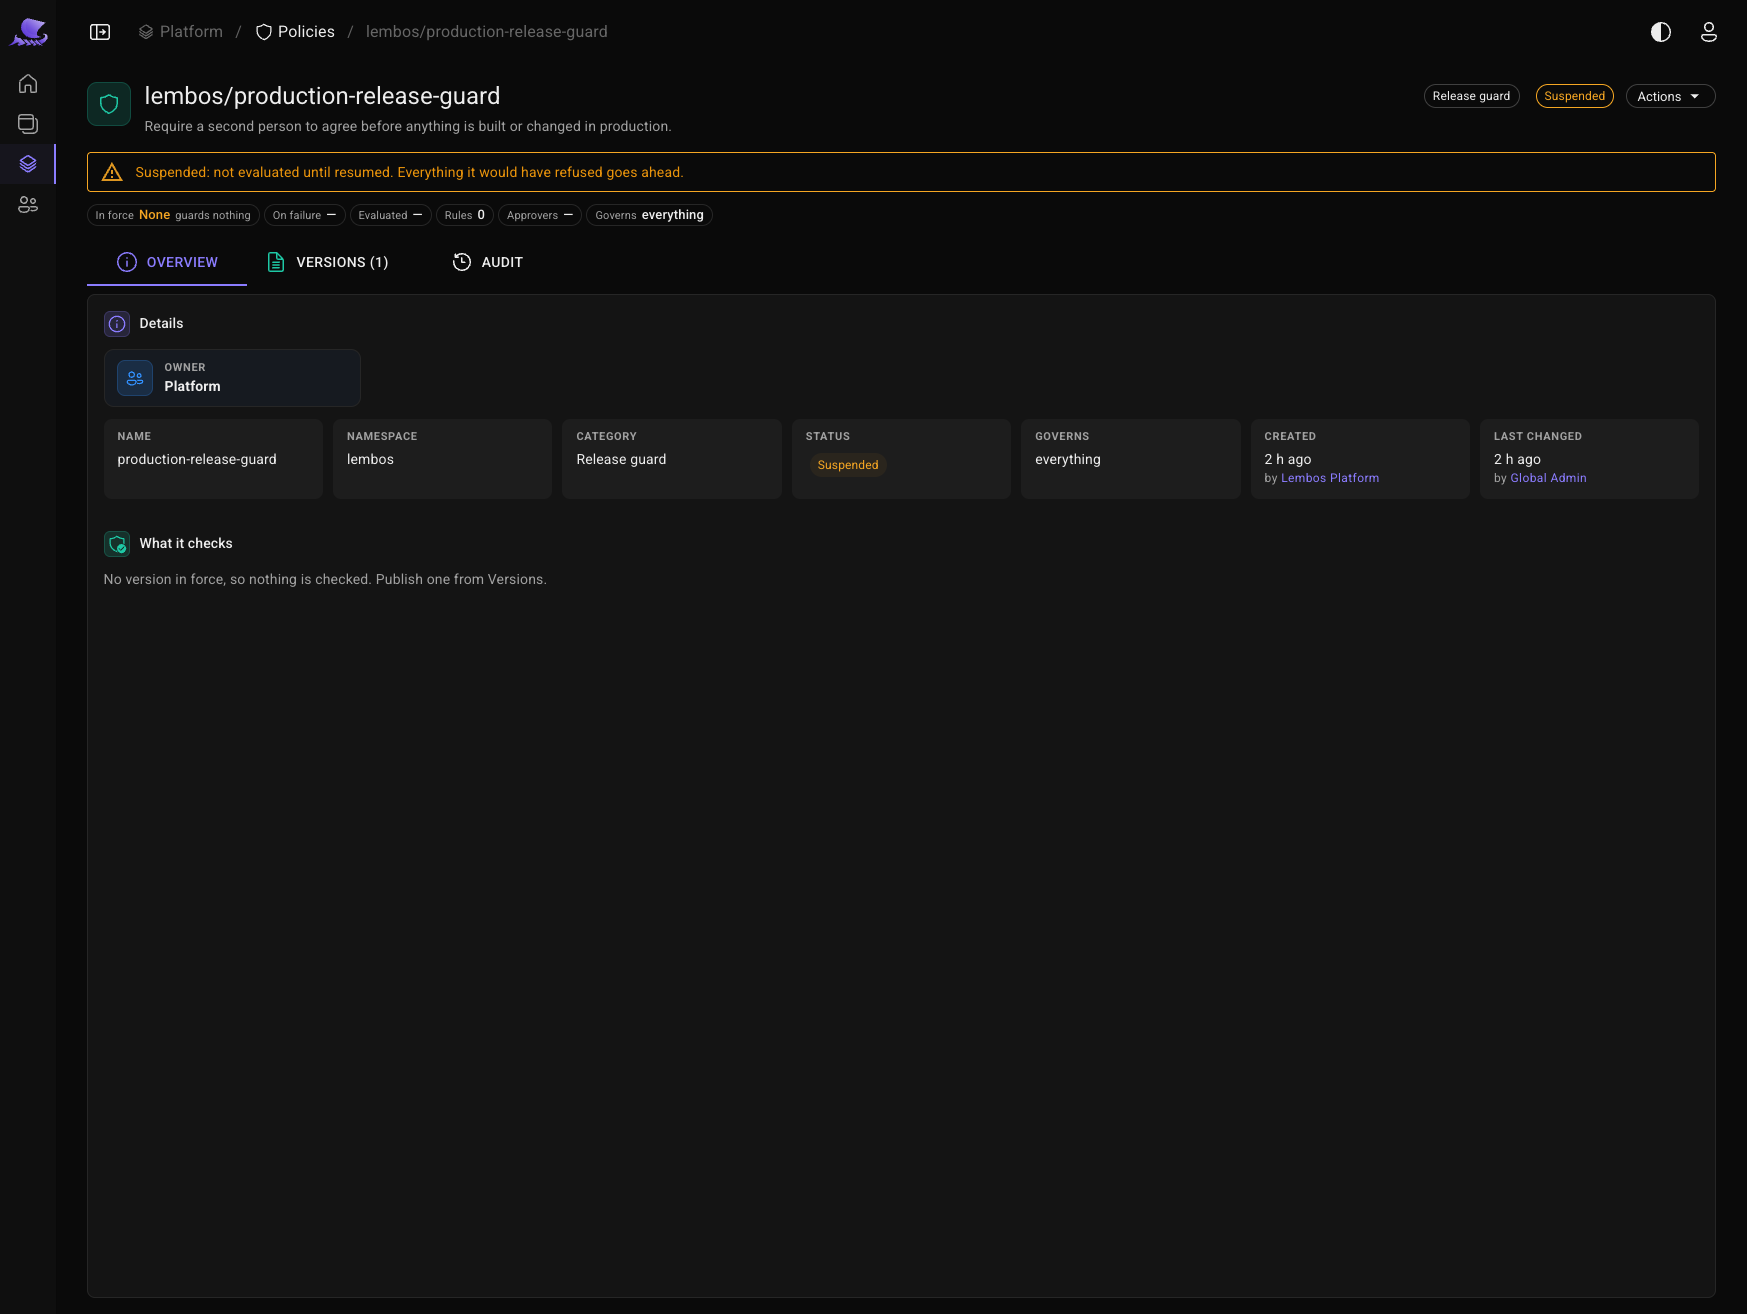
Task: Click the production-release-guard name value
Action: (197, 459)
